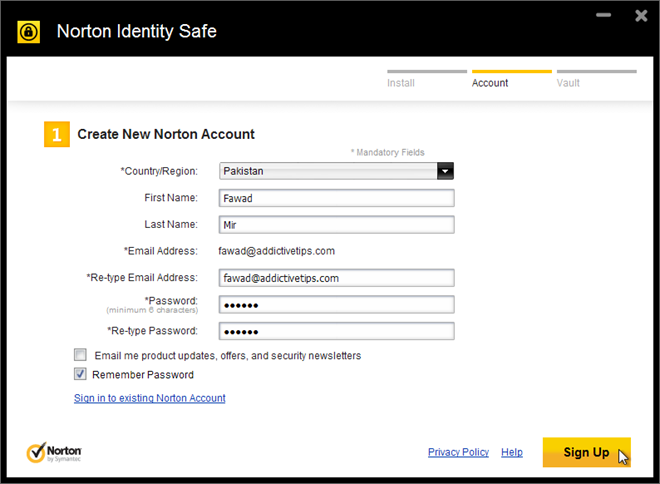Open the Help link
This screenshot has width=660, height=484.
point(512,452)
